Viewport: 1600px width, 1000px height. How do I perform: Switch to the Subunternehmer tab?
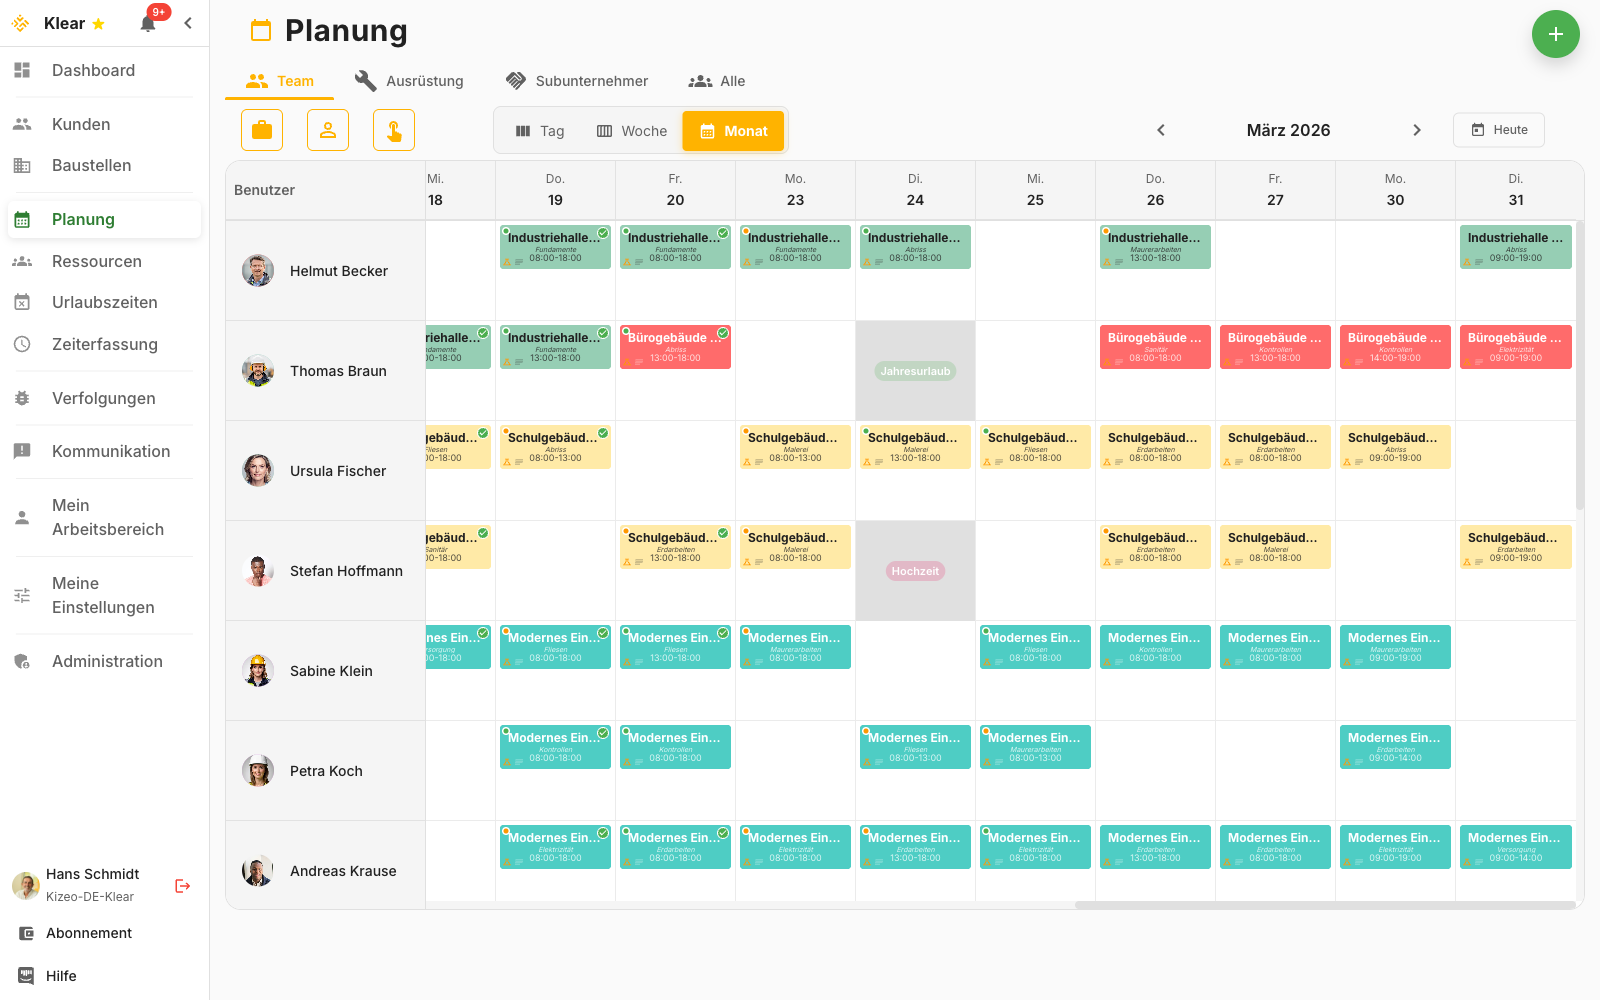(x=577, y=81)
